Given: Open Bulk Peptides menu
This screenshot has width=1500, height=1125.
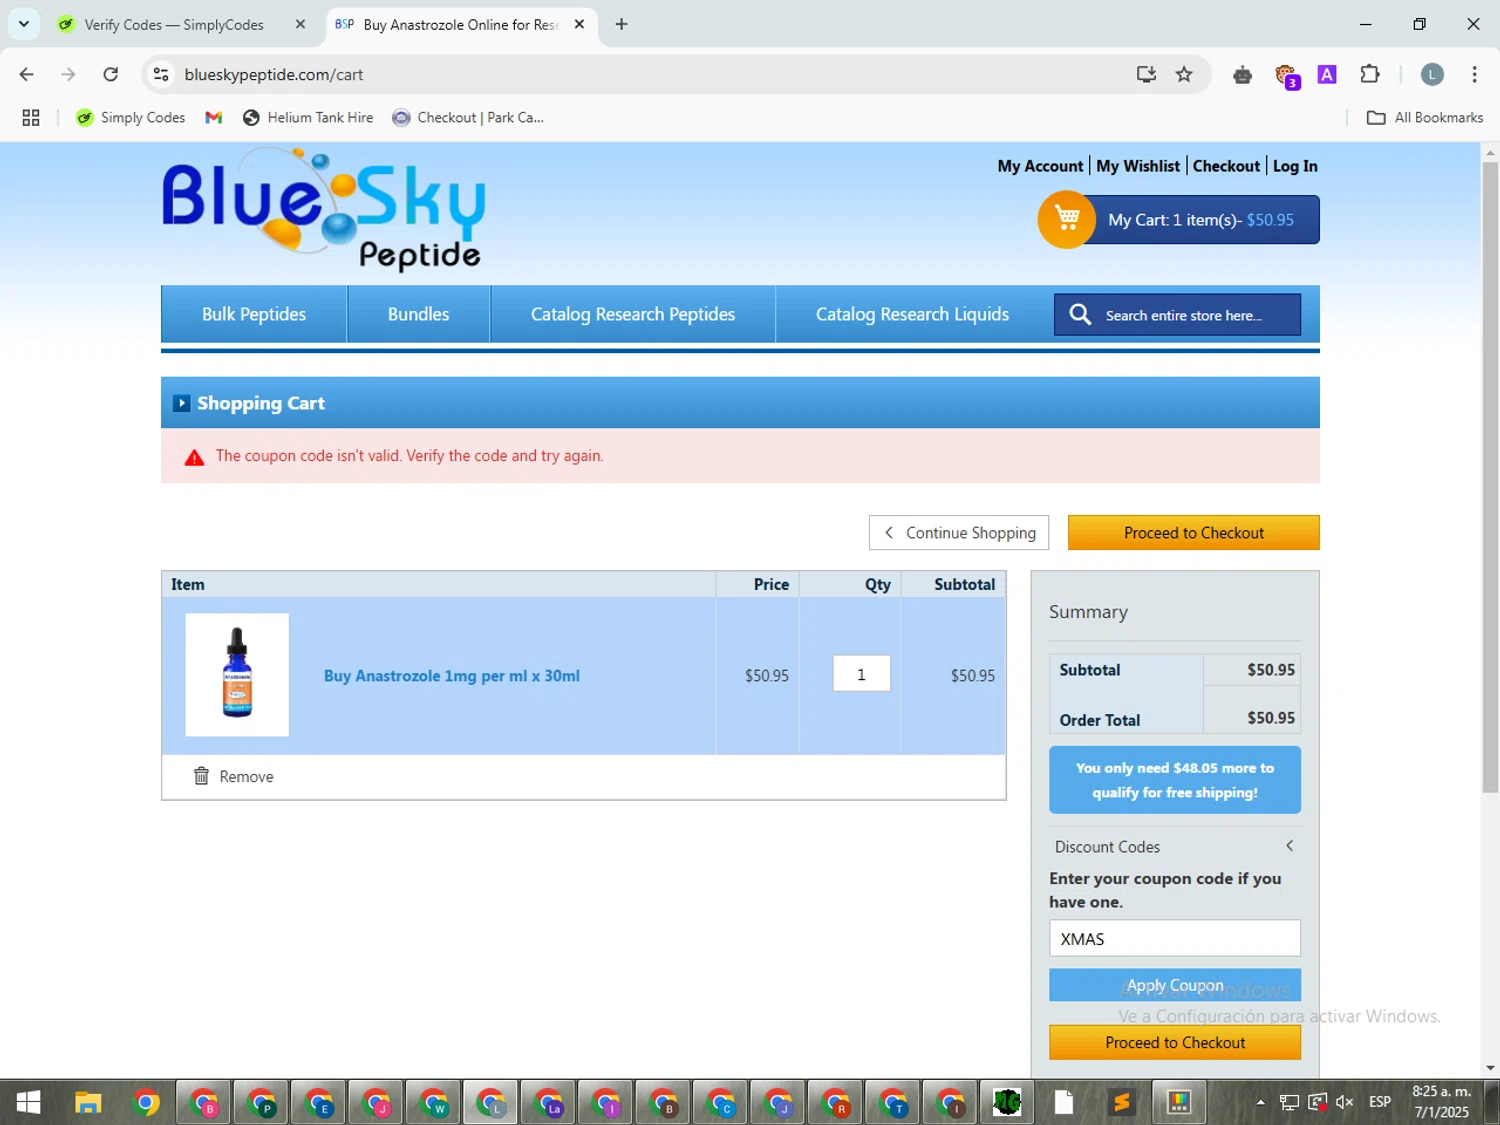Looking at the screenshot, I should pos(254,314).
